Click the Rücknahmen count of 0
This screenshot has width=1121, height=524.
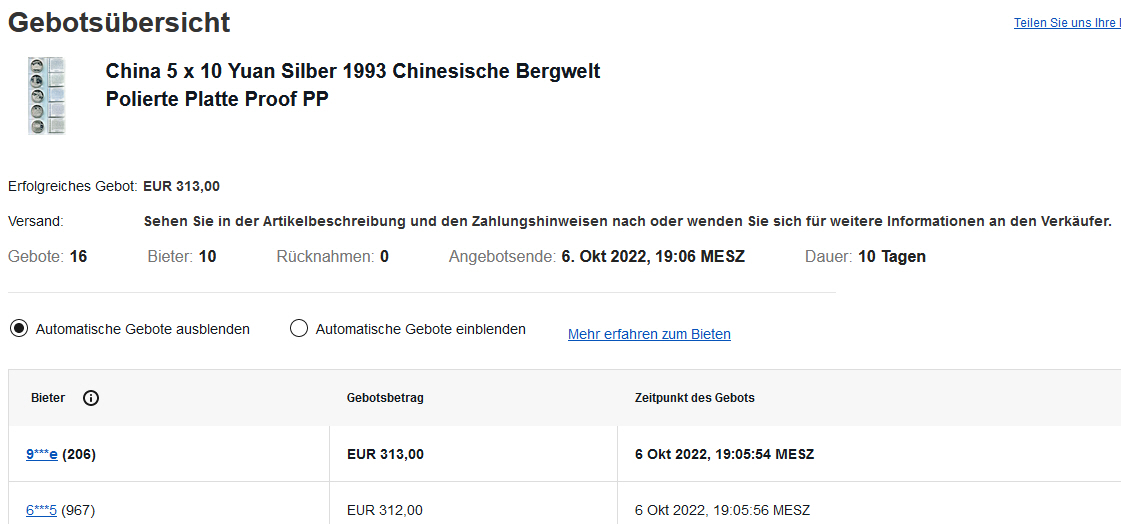[x=384, y=257]
